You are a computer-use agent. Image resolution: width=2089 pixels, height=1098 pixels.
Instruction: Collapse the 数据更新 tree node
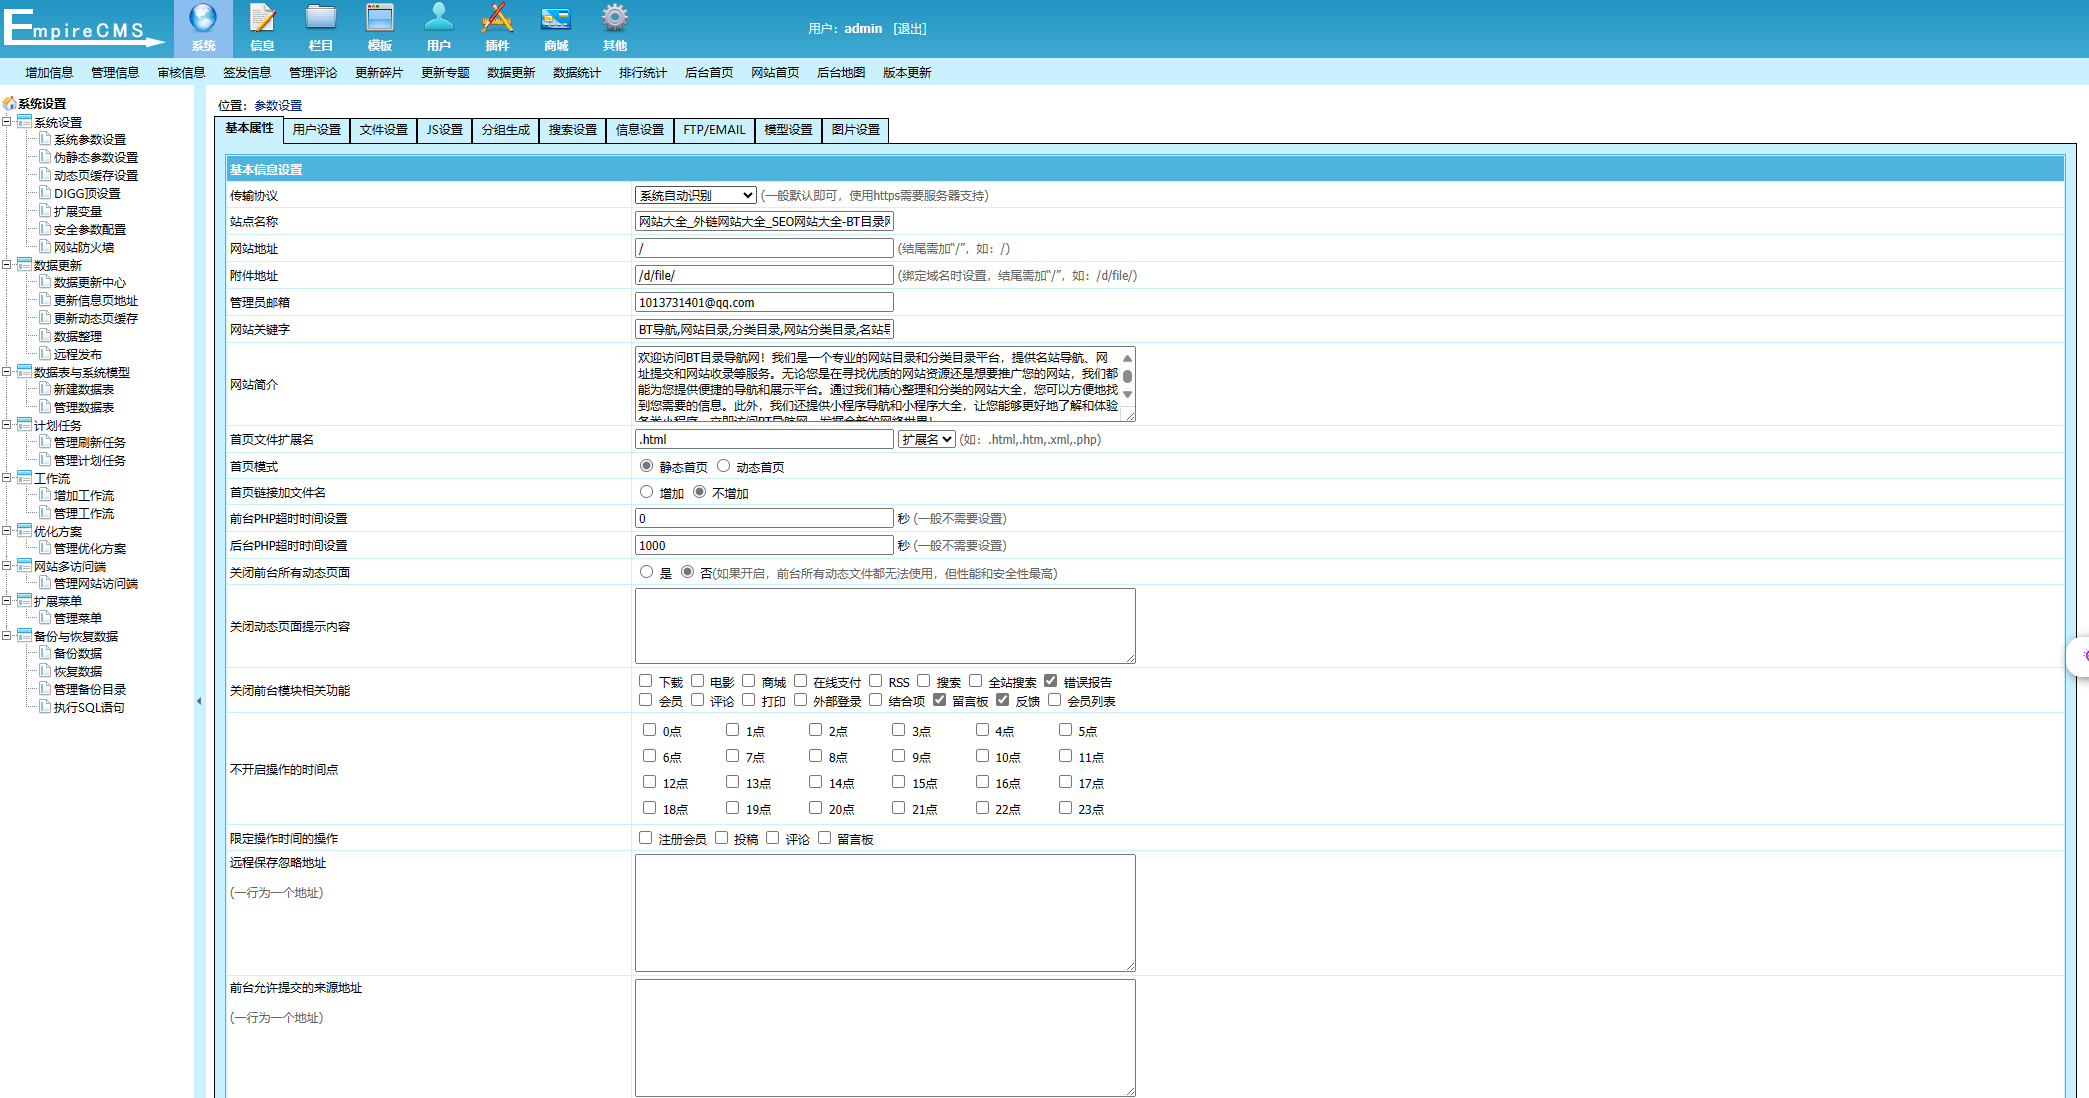click(7, 265)
